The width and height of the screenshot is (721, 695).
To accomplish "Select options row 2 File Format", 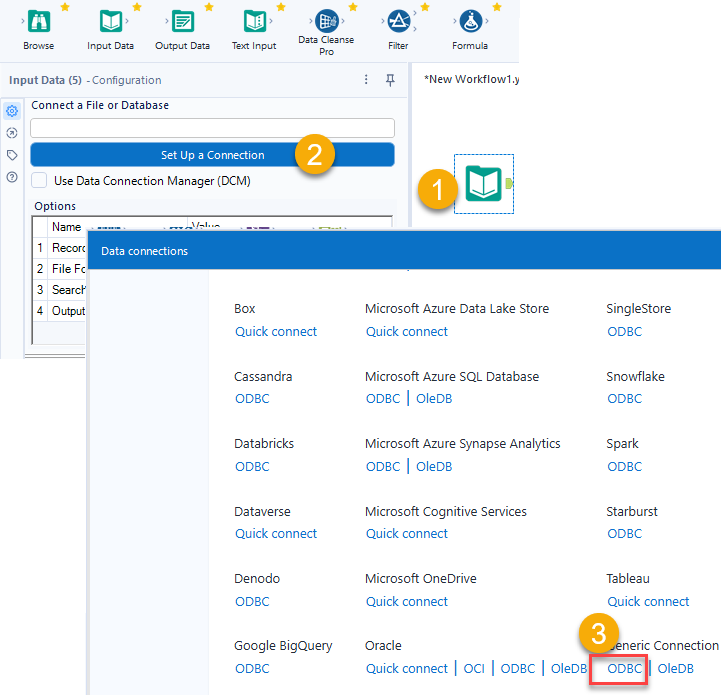I will [60, 269].
